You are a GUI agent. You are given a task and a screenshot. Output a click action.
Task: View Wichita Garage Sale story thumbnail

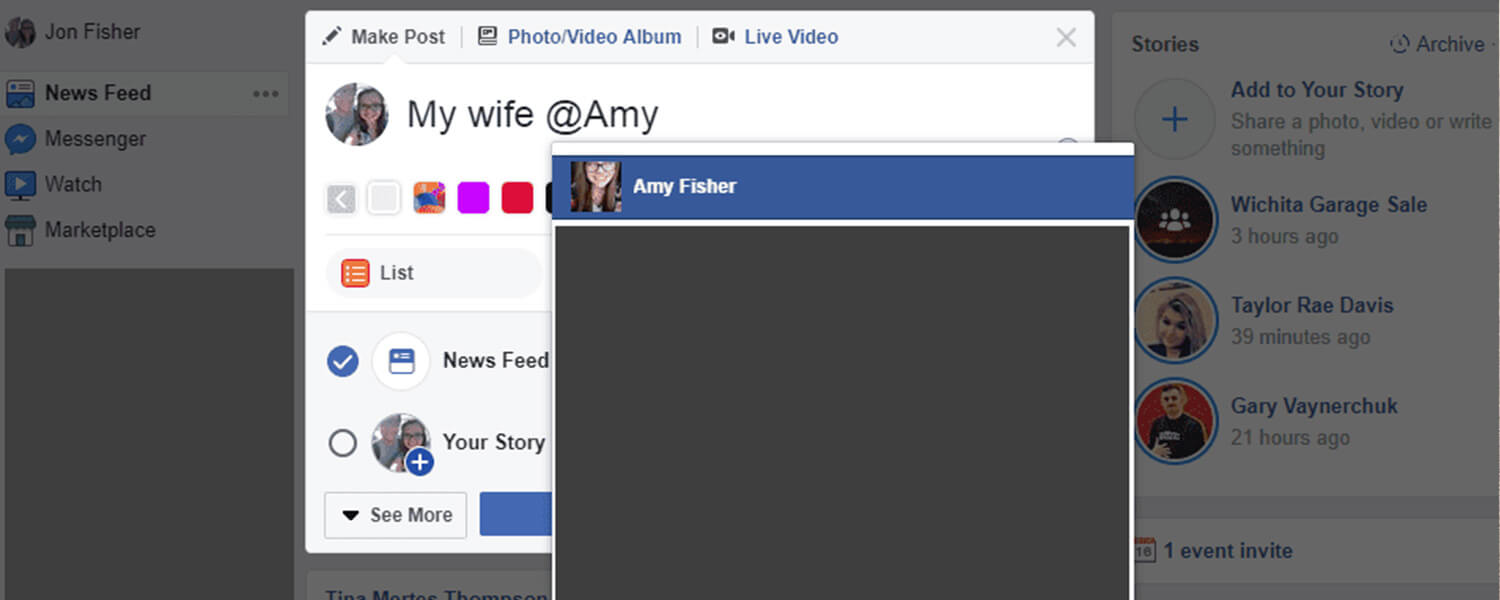[x=1176, y=221]
